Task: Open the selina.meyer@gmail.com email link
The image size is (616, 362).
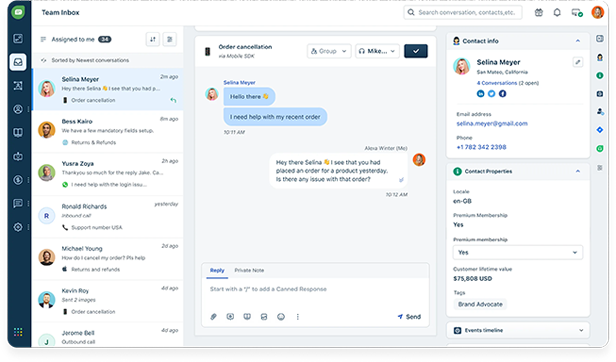Action: (492, 123)
